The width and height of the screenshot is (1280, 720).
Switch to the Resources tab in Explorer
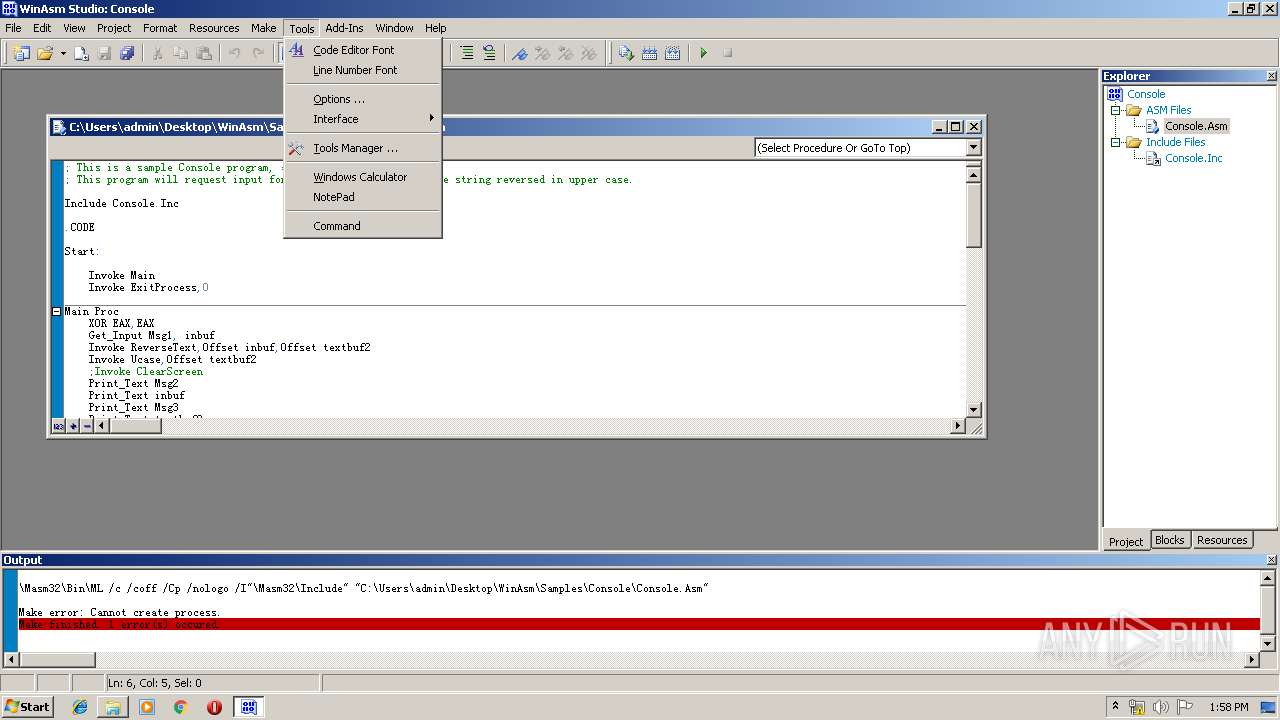[1221, 540]
